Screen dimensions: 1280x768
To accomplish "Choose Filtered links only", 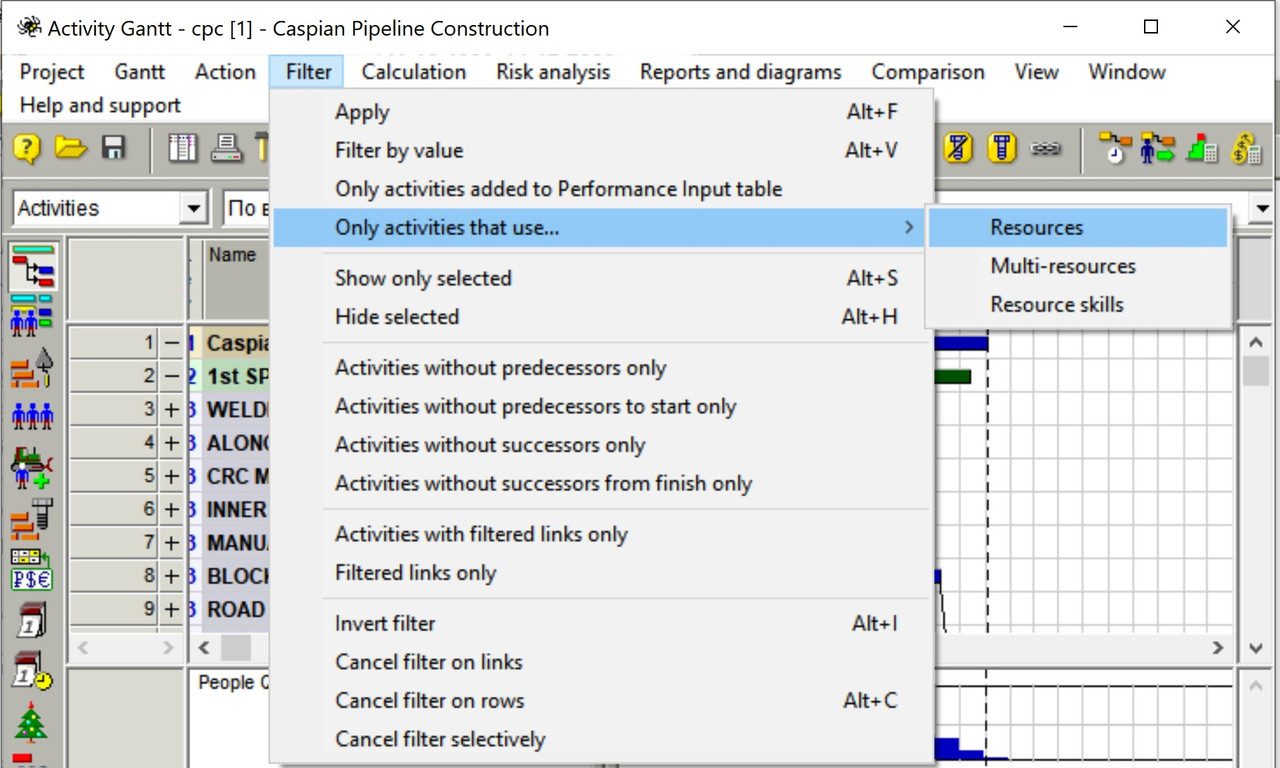I will click(x=602, y=573).
